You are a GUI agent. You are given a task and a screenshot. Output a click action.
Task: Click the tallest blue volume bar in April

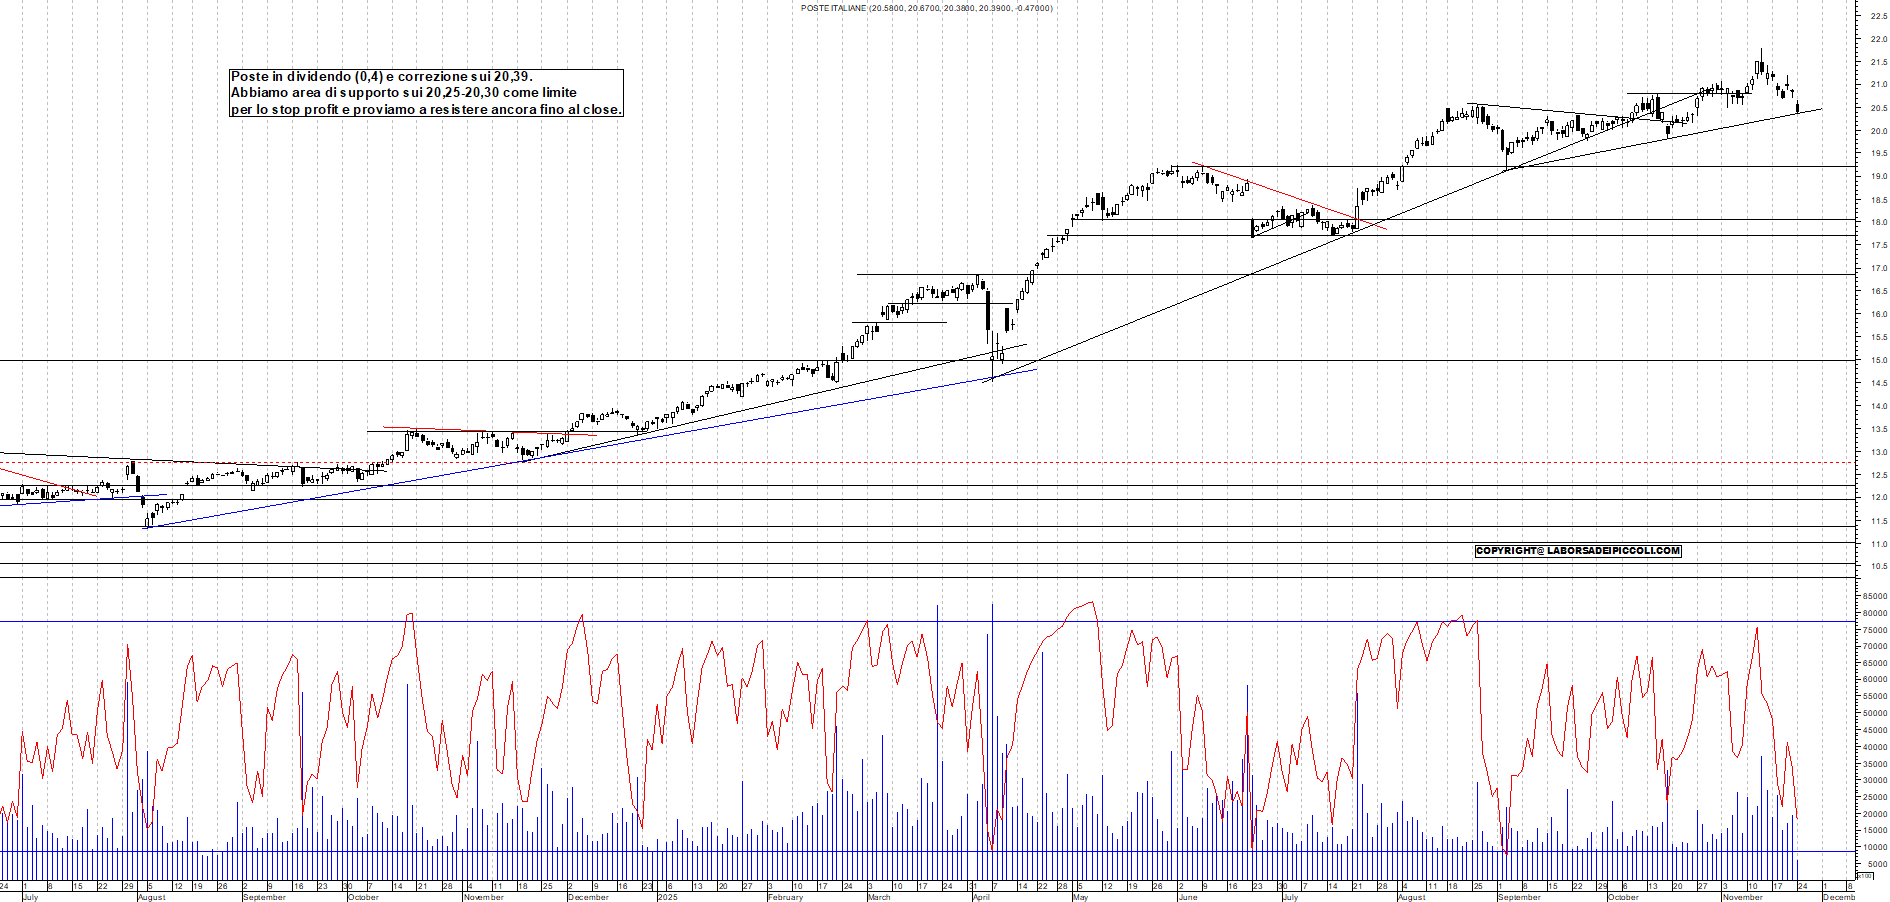(992, 720)
